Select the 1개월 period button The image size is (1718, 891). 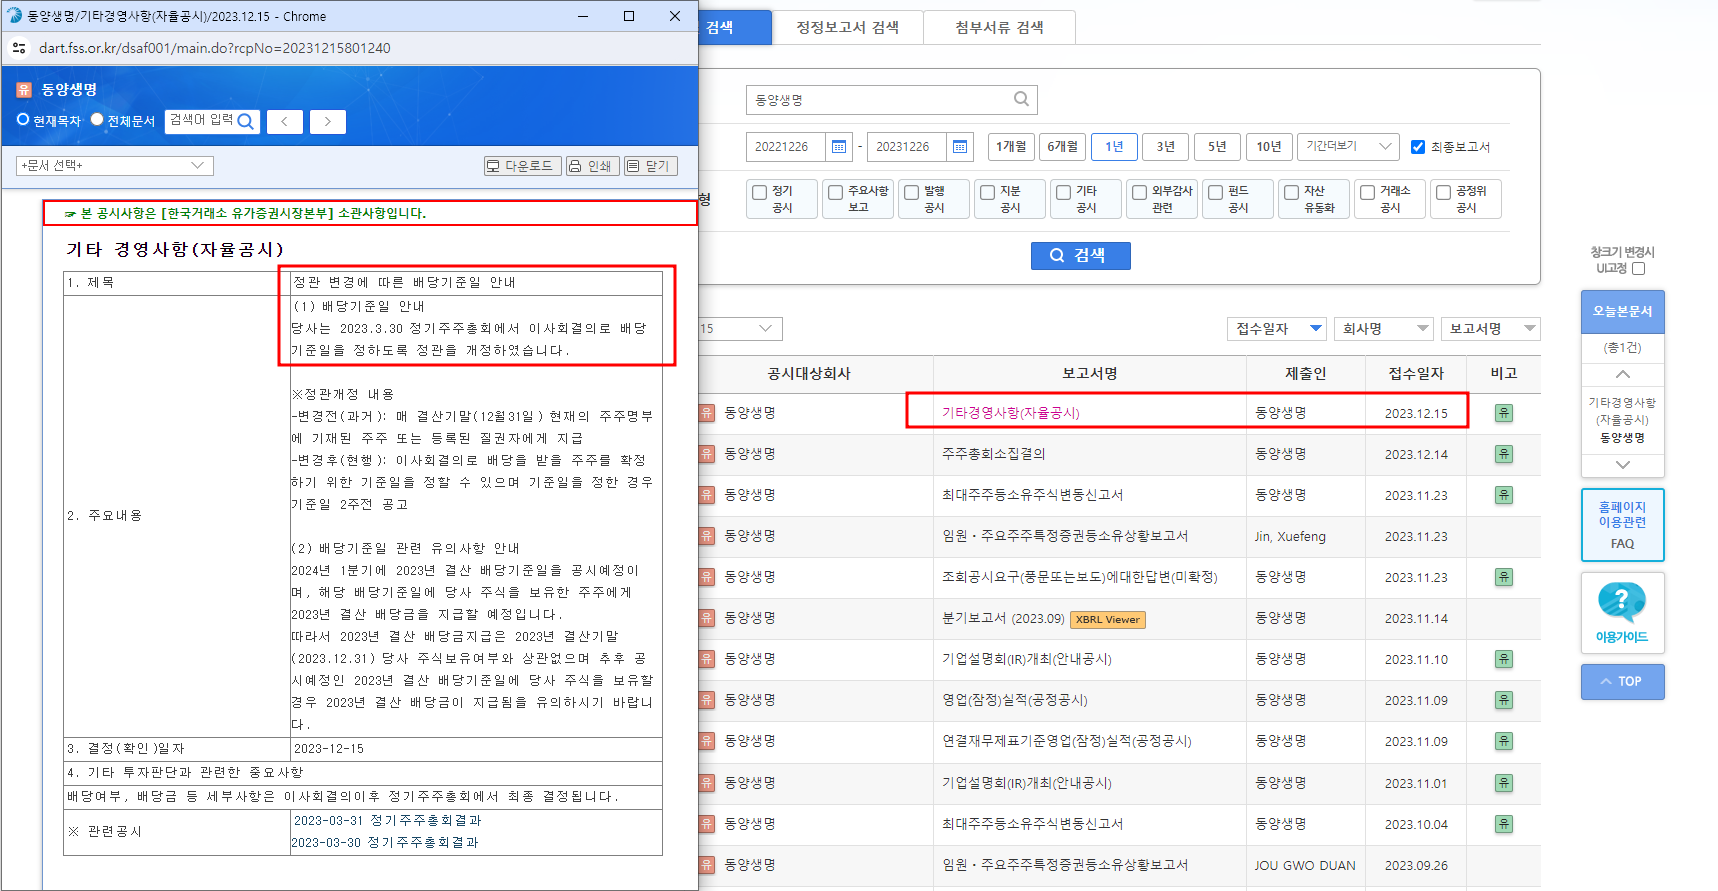(1010, 146)
